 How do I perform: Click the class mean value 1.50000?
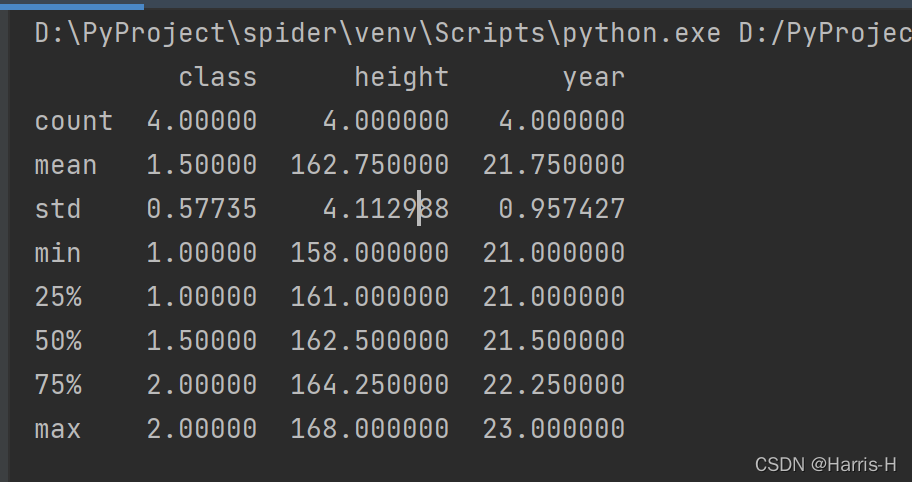pos(201,165)
